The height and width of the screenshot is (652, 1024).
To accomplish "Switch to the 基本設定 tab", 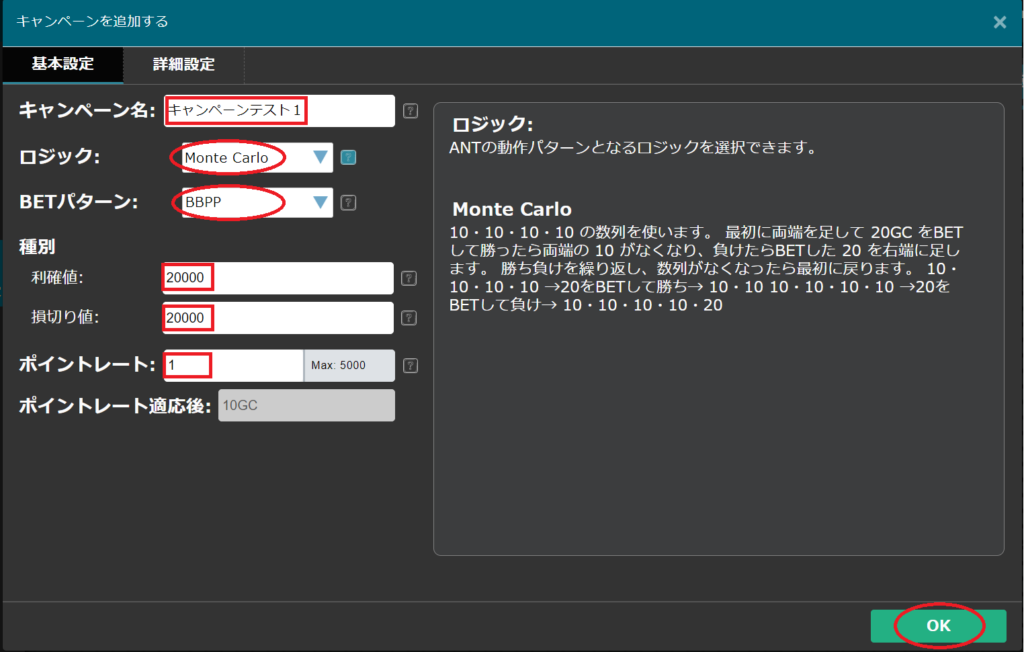I will click(63, 64).
